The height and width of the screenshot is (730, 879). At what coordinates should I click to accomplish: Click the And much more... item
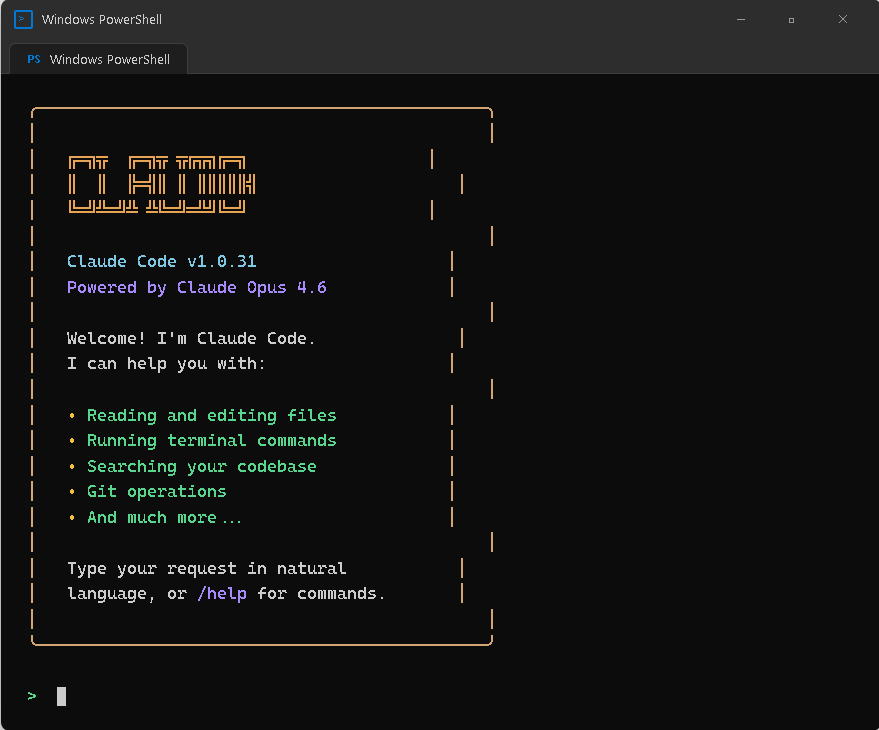(164, 517)
